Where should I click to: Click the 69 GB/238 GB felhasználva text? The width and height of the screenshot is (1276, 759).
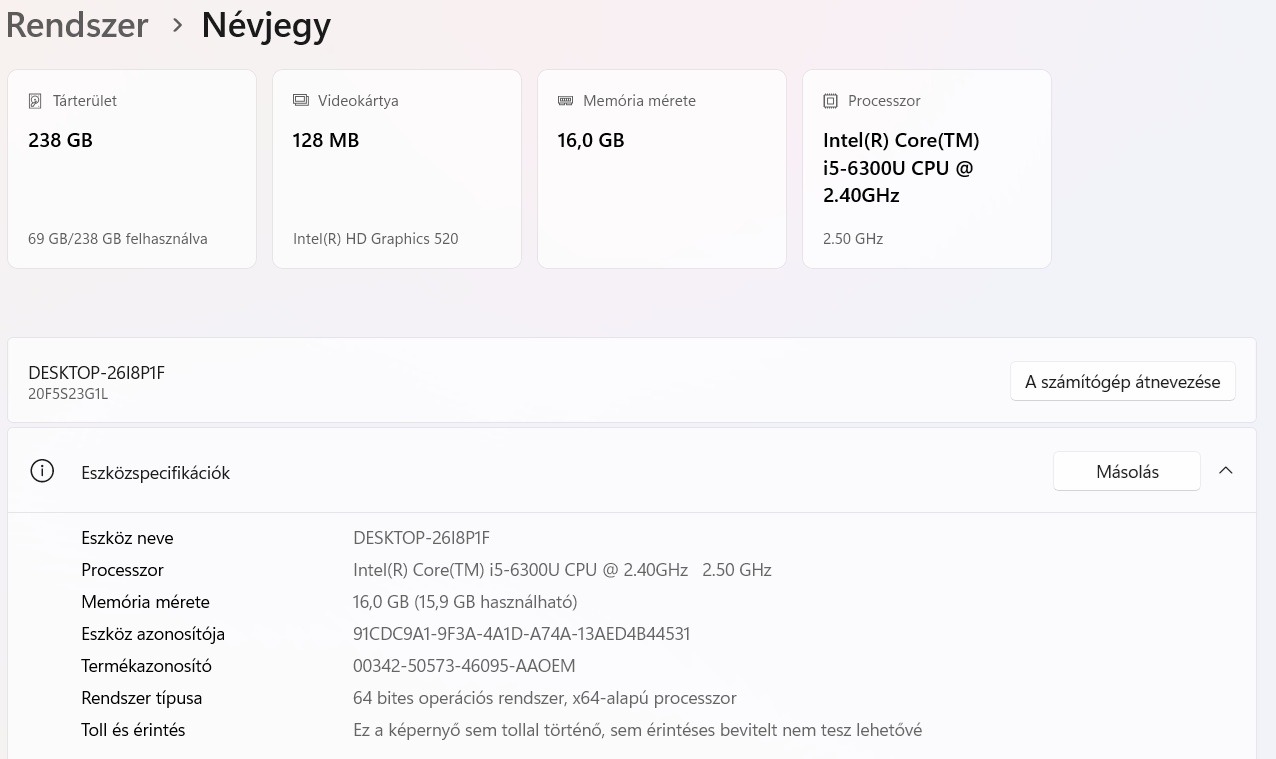tap(118, 239)
